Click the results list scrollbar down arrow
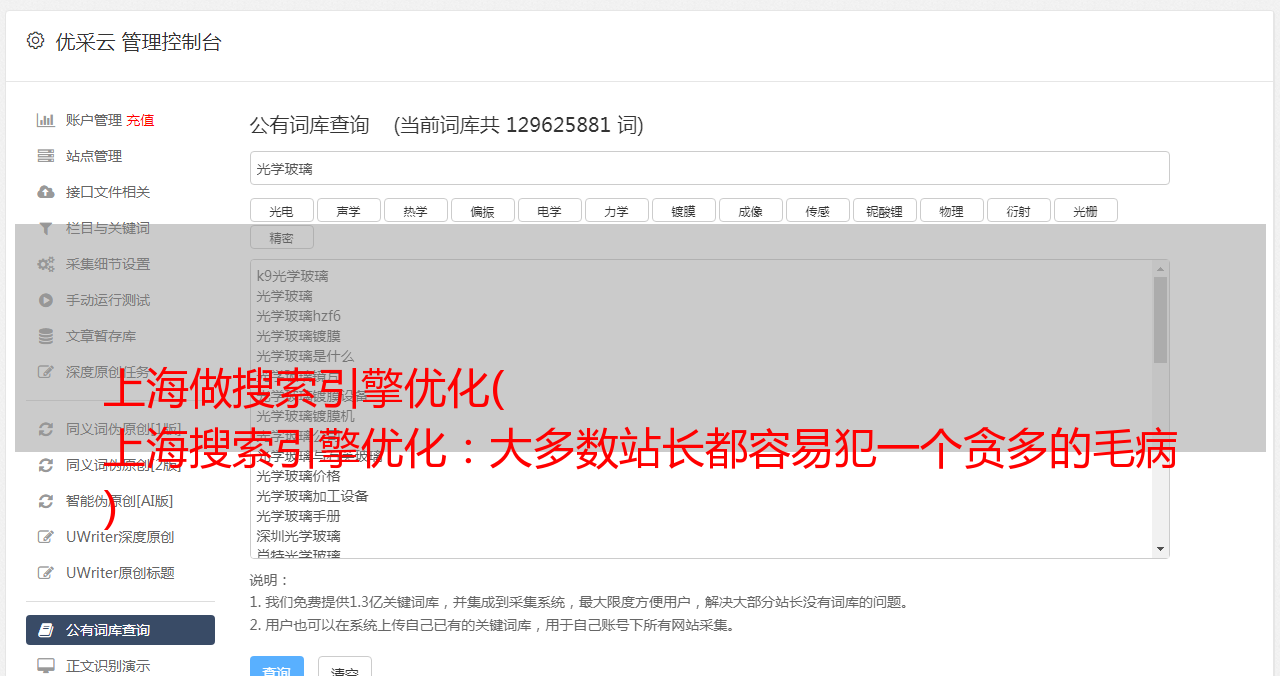This screenshot has height=676, width=1280. point(1161,549)
